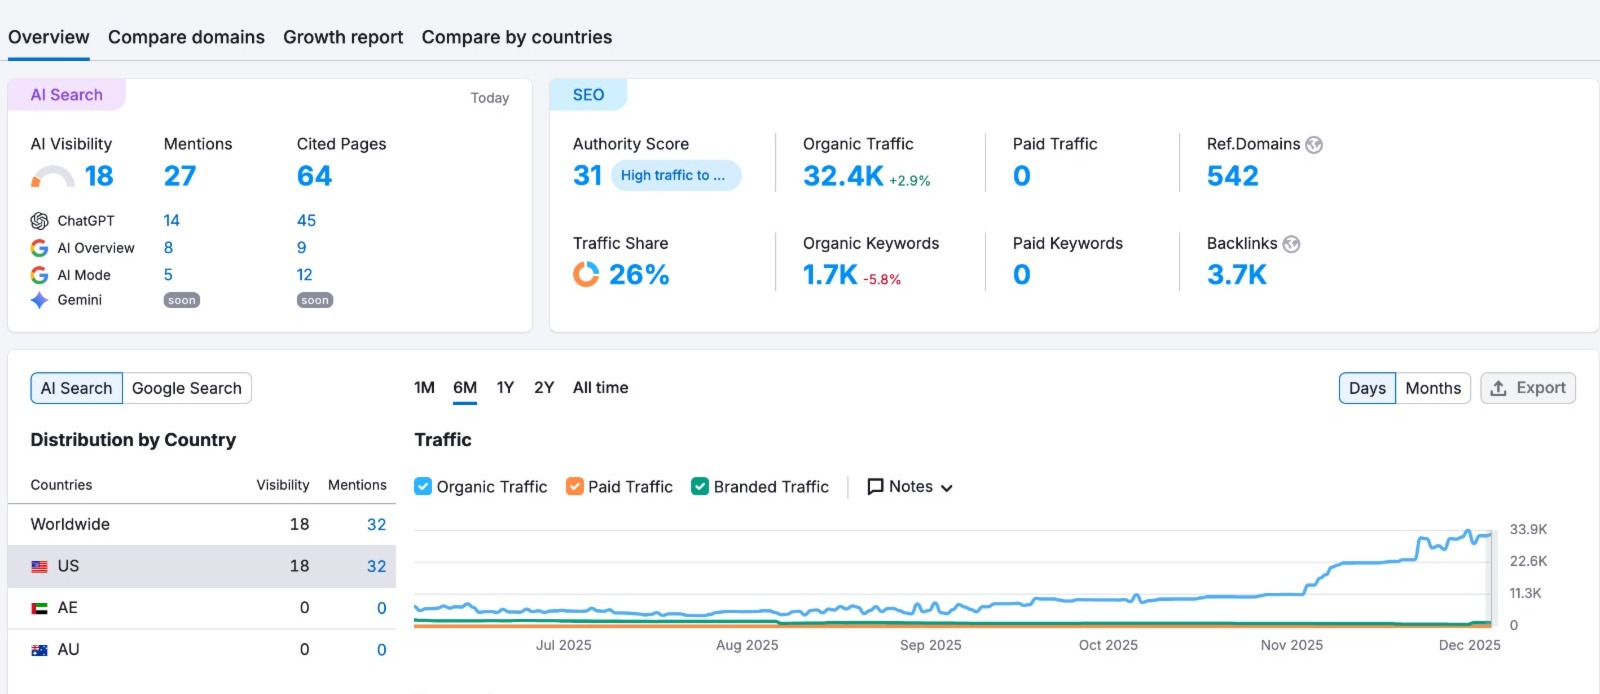The width and height of the screenshot is (1600, 694).
Task: Open the AI Visibility 18 value
Action: point(99,176)
